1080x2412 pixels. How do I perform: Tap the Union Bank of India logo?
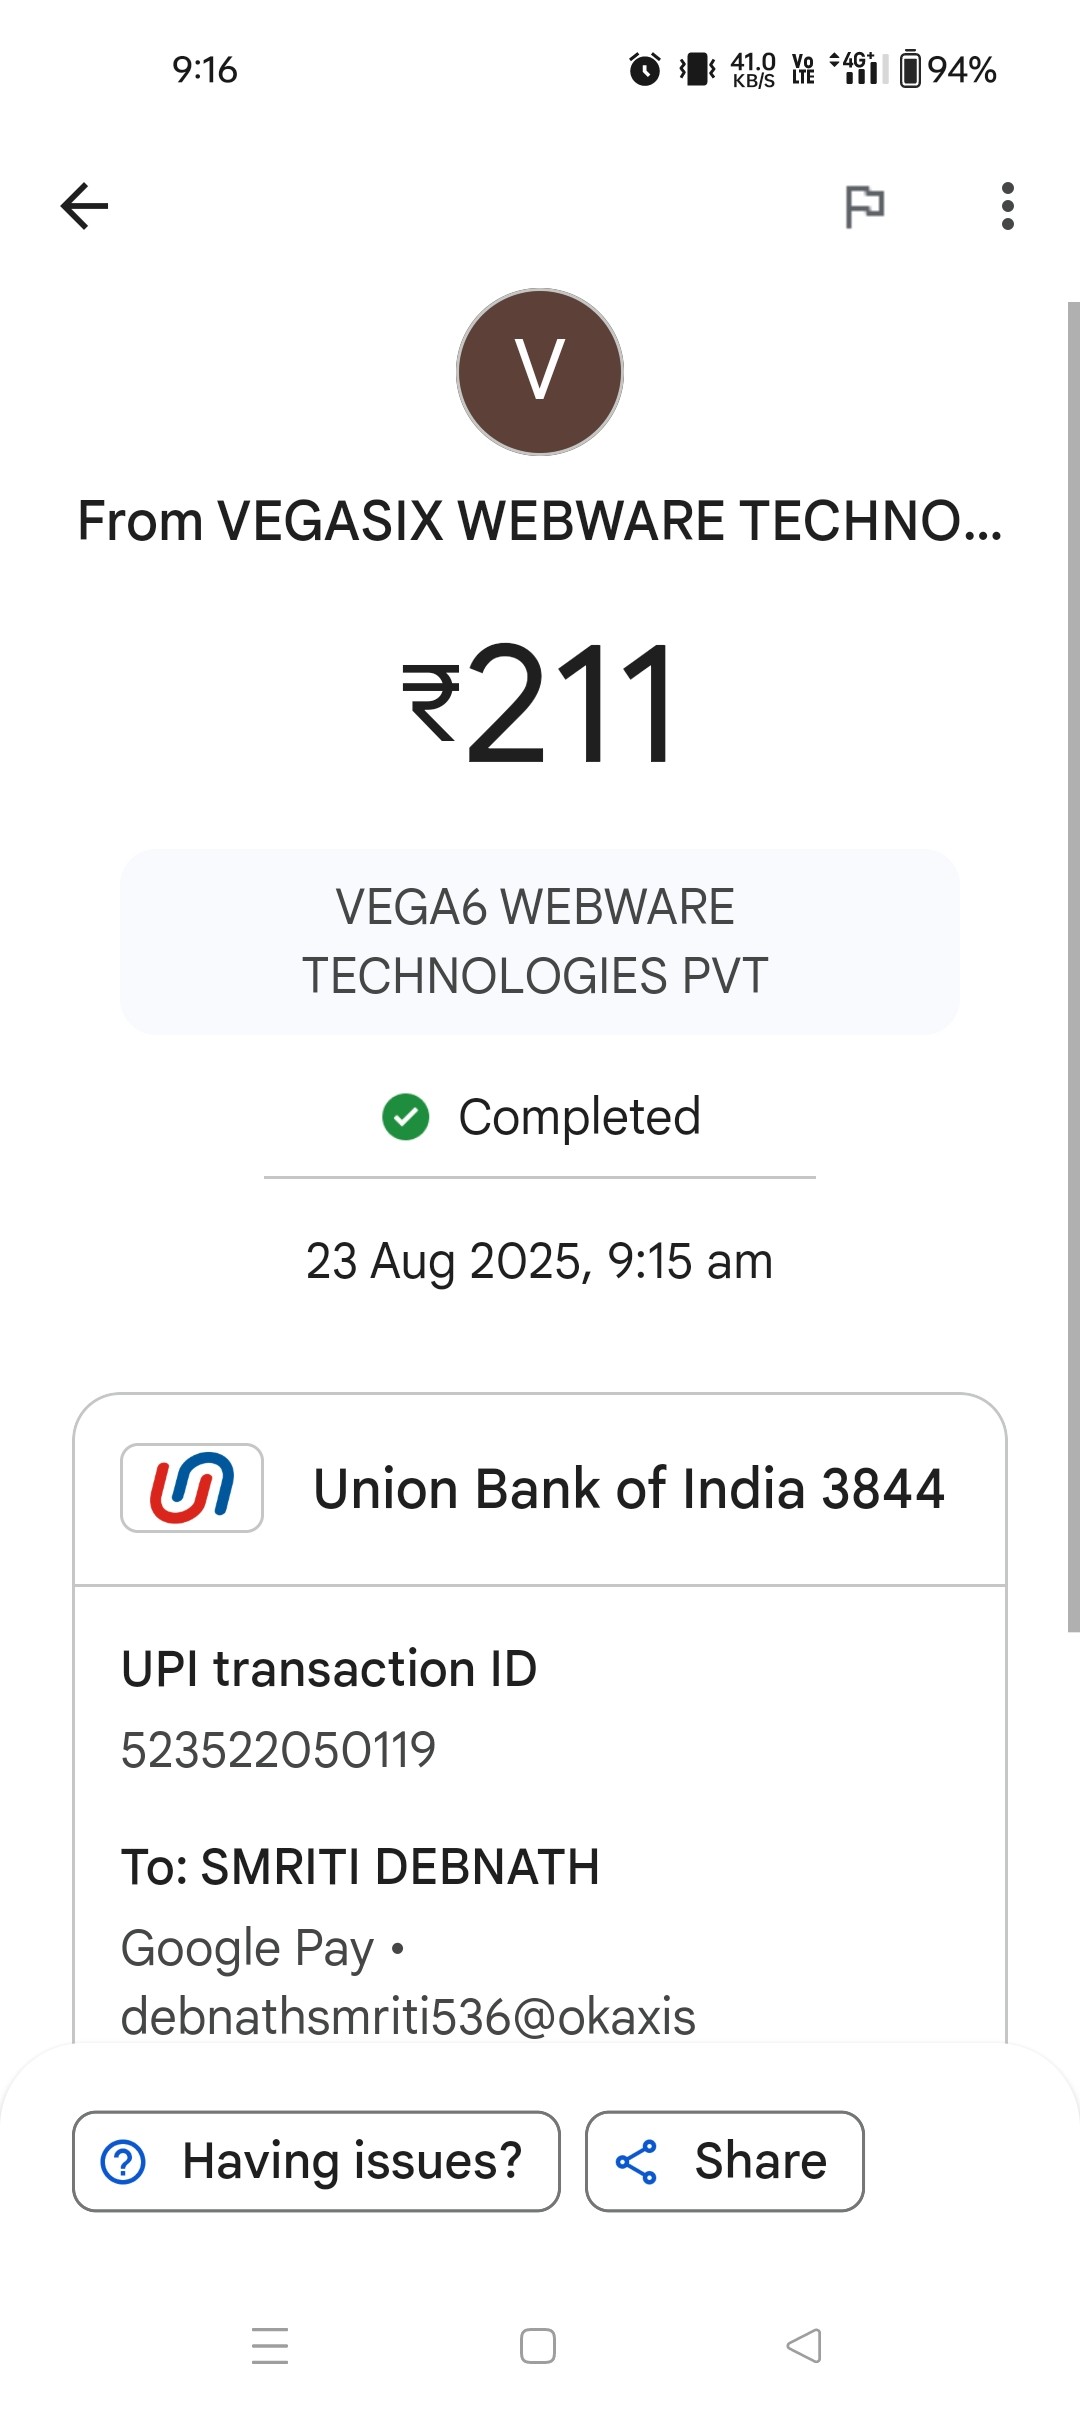pos(192,1488)
